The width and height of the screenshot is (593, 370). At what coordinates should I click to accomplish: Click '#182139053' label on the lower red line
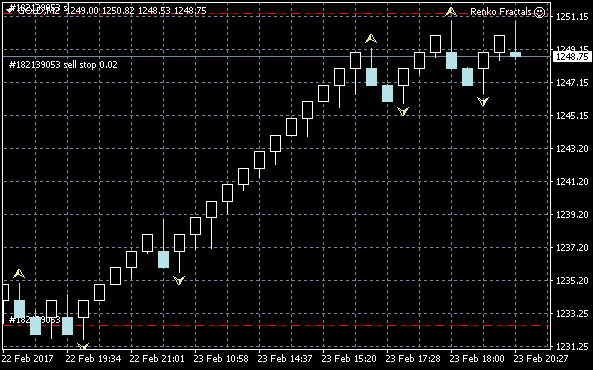pos(35,320)
